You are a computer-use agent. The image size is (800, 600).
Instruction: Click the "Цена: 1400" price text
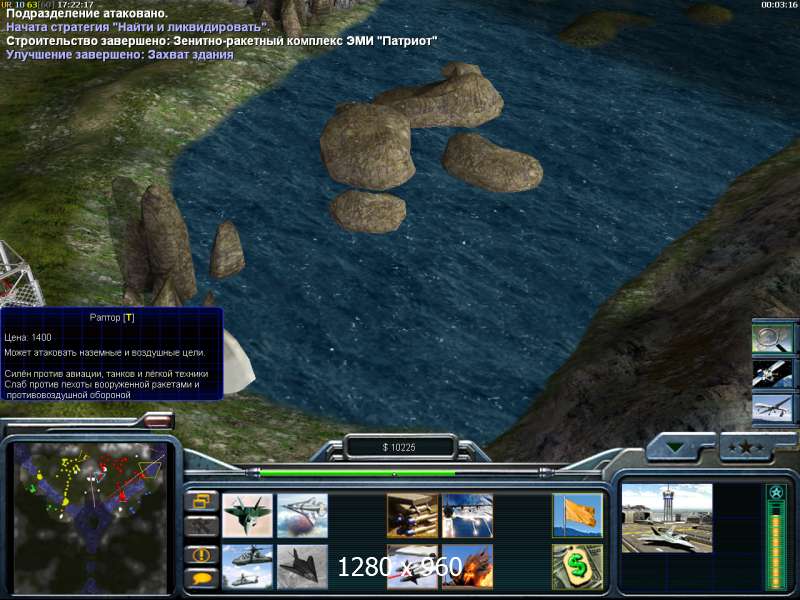tap(28, 337)
